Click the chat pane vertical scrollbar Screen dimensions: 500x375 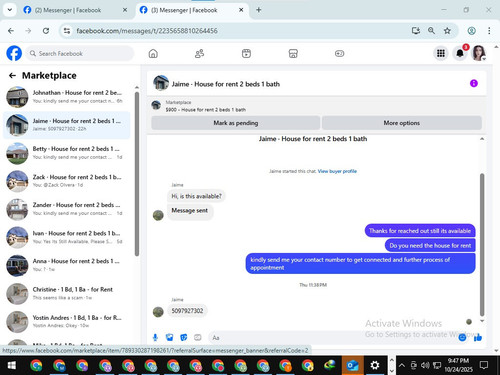pyautogui.click(x=482, y=244)
